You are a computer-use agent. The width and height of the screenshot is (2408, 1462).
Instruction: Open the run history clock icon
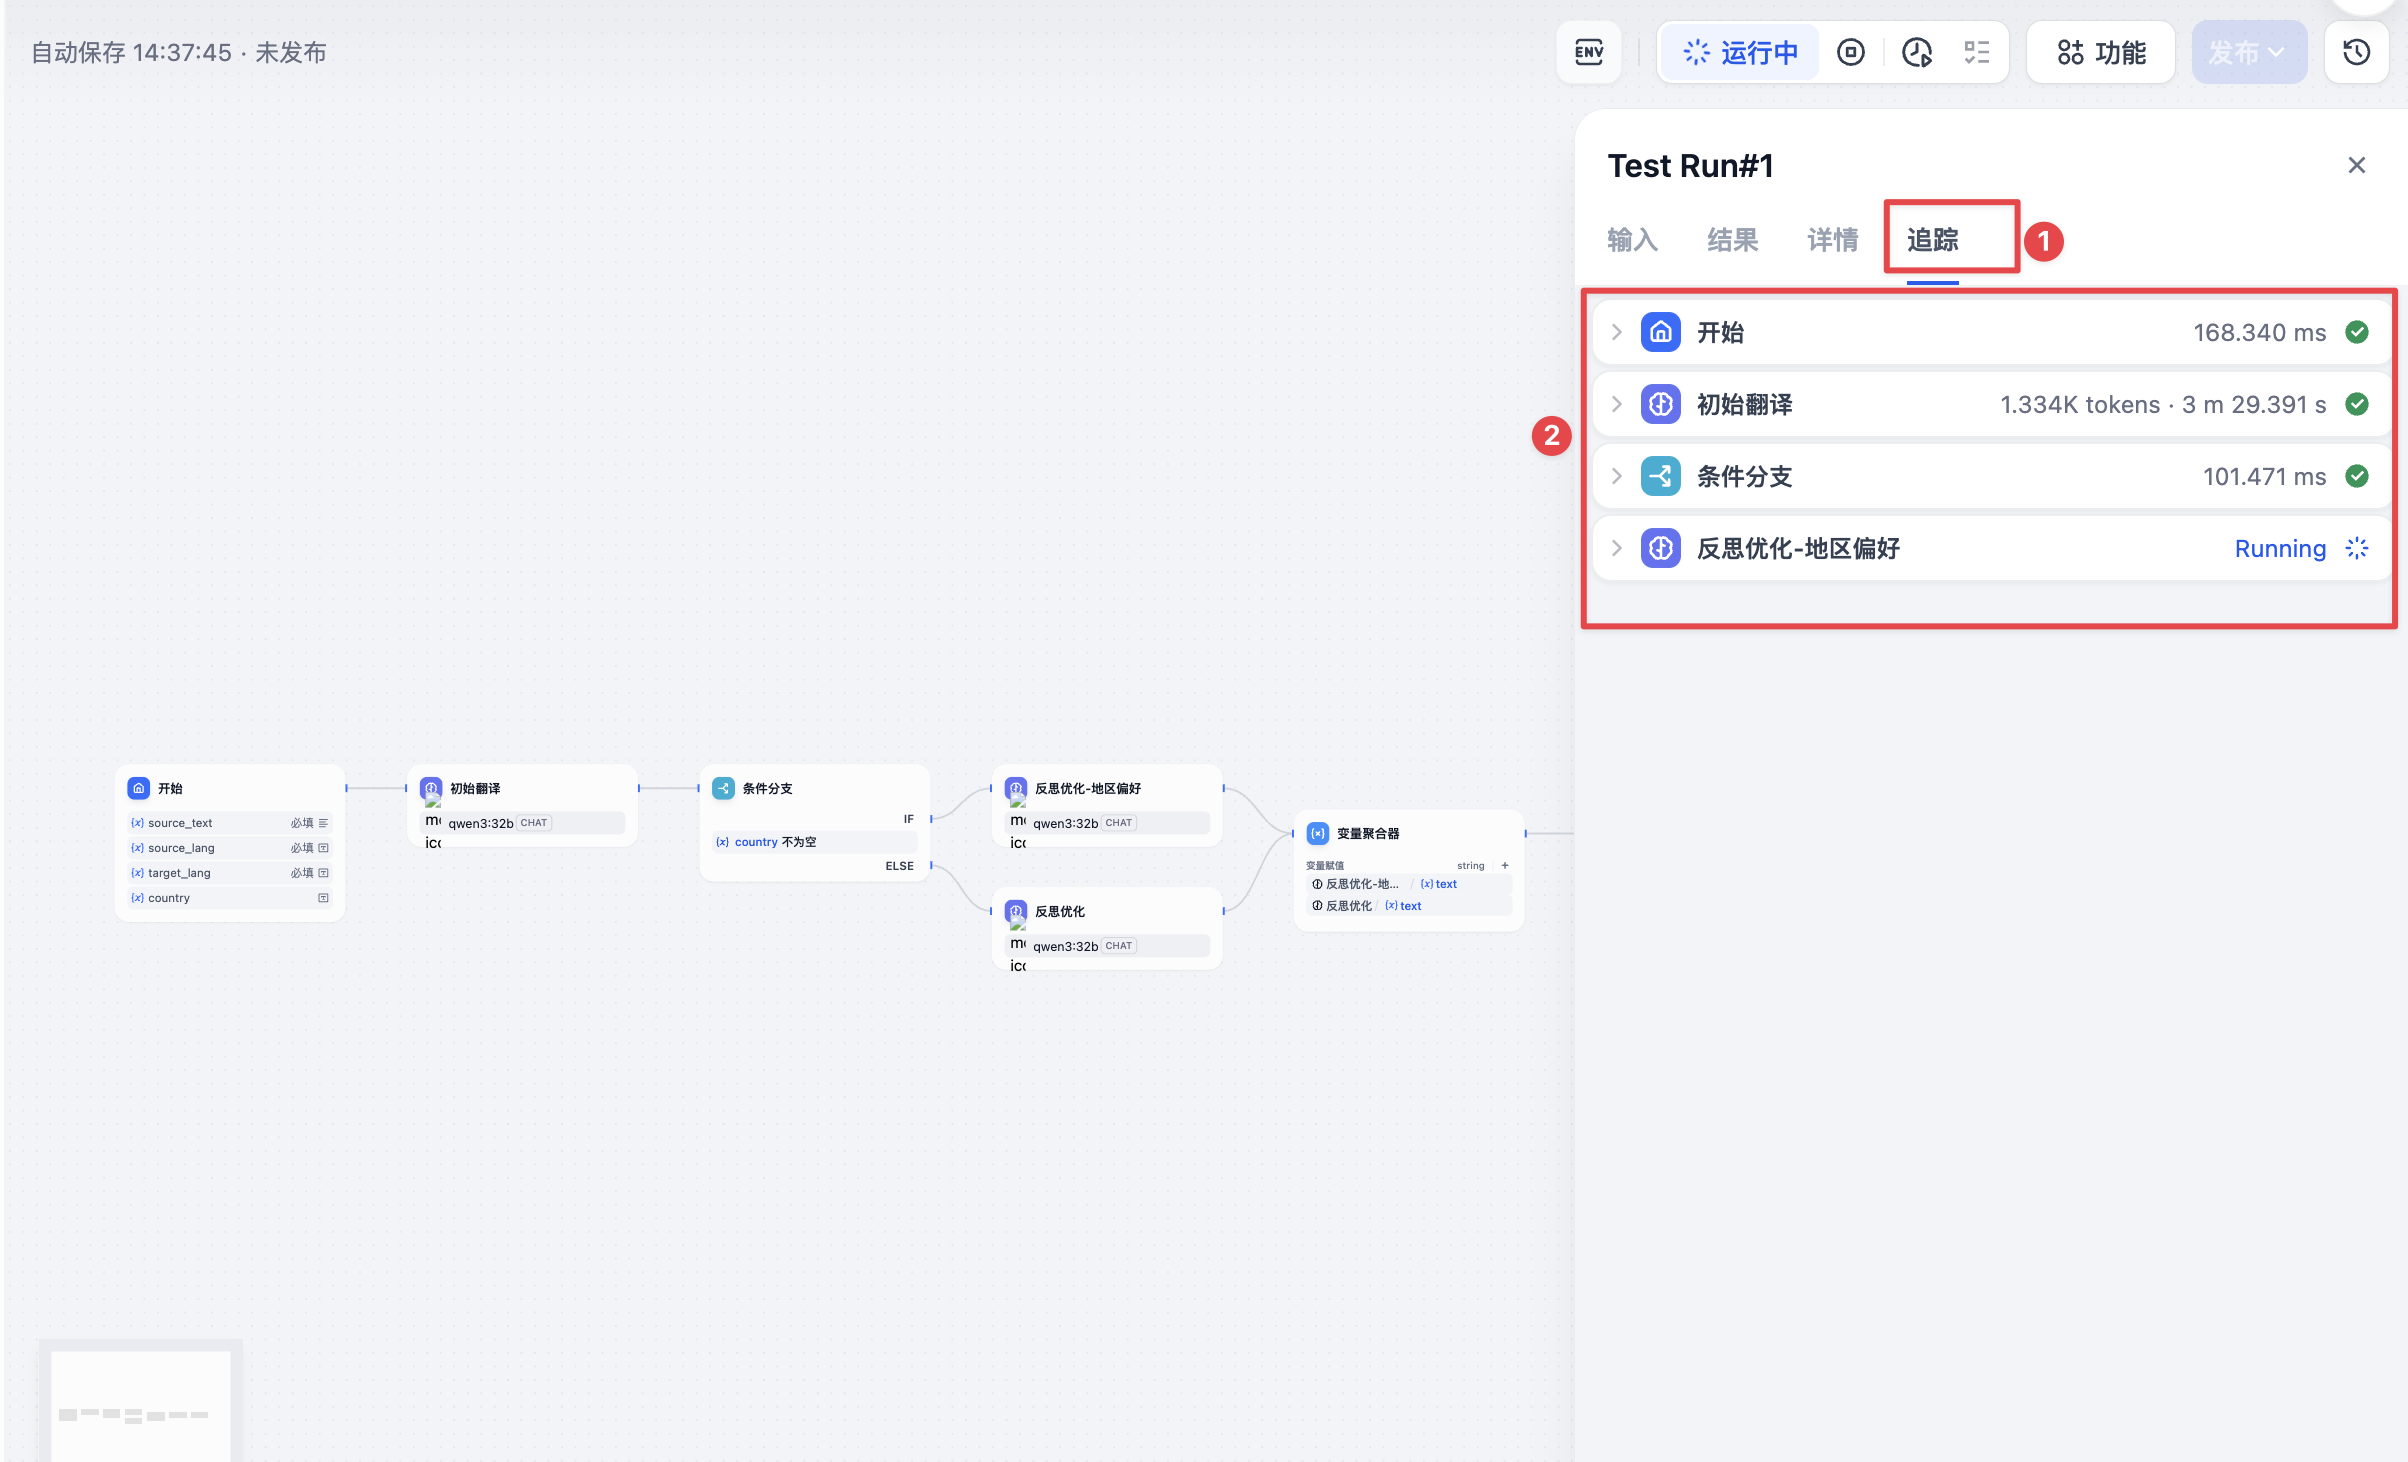[1916, 52]
